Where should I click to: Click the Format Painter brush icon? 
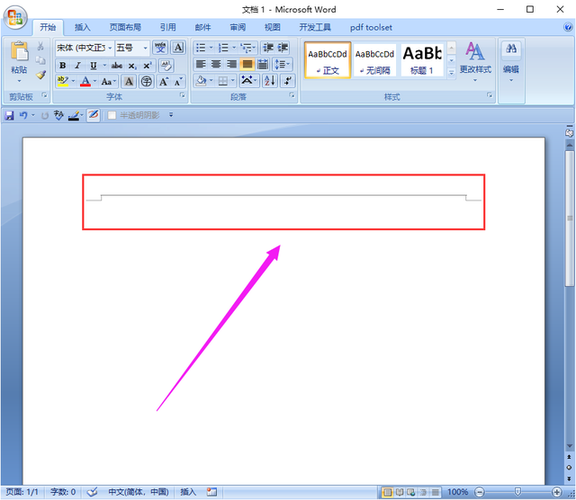click(x=41, y=75)
